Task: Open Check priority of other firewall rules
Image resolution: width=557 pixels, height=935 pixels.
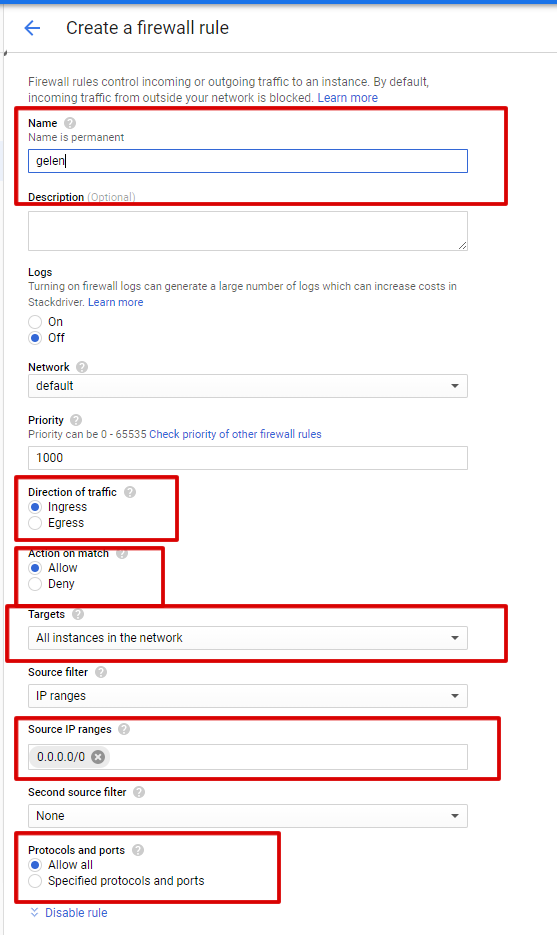Action: 235,434
